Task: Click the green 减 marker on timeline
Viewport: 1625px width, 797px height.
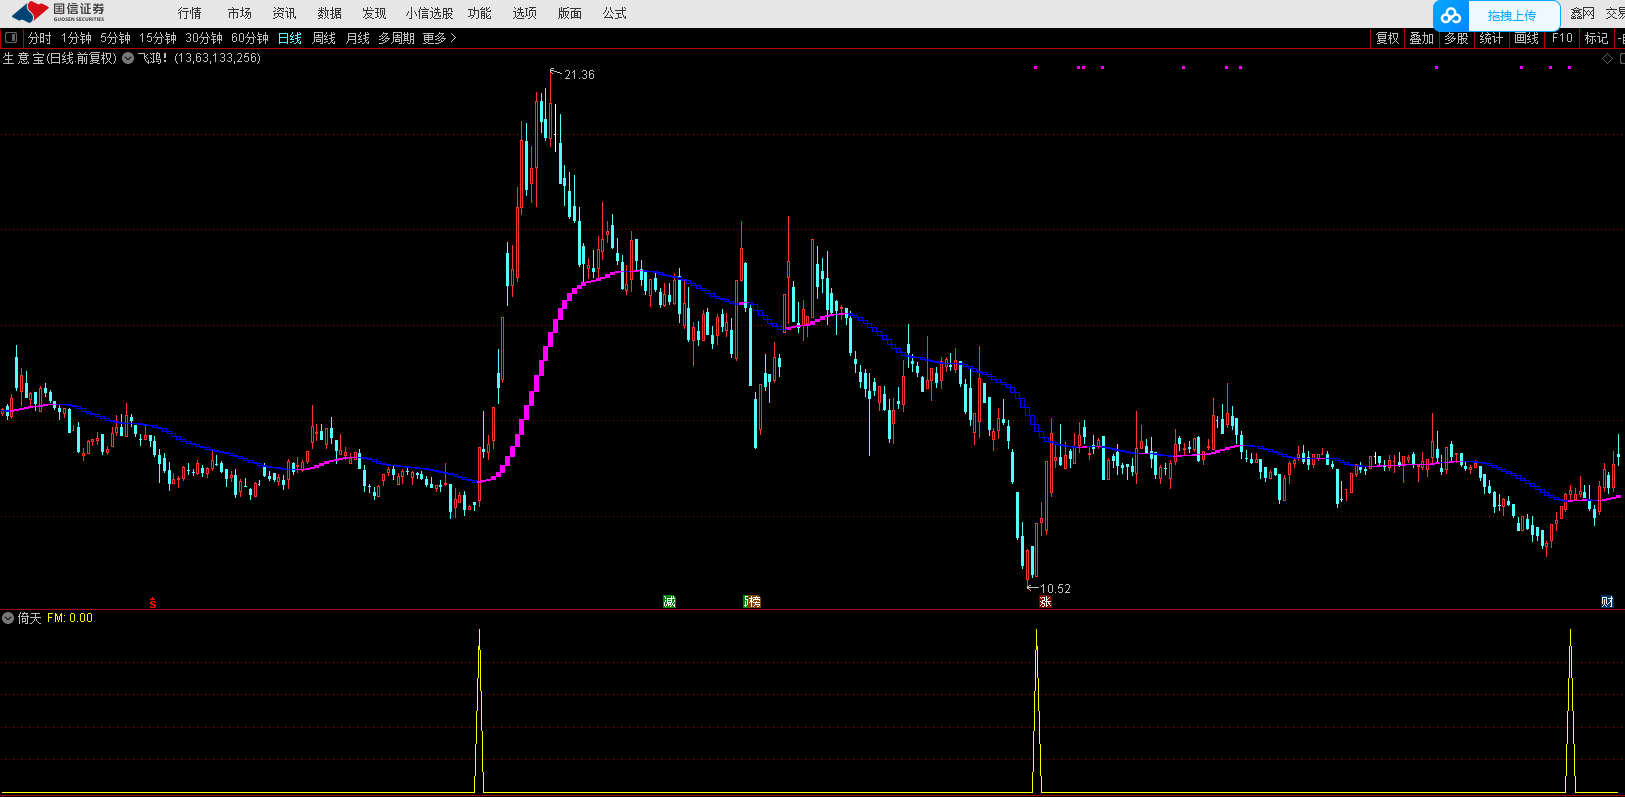Action: 669,601
